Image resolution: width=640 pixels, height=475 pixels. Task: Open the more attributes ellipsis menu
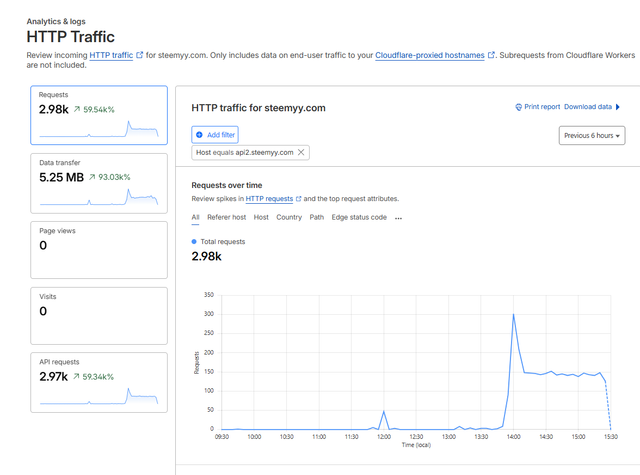[x=398, y=217]
